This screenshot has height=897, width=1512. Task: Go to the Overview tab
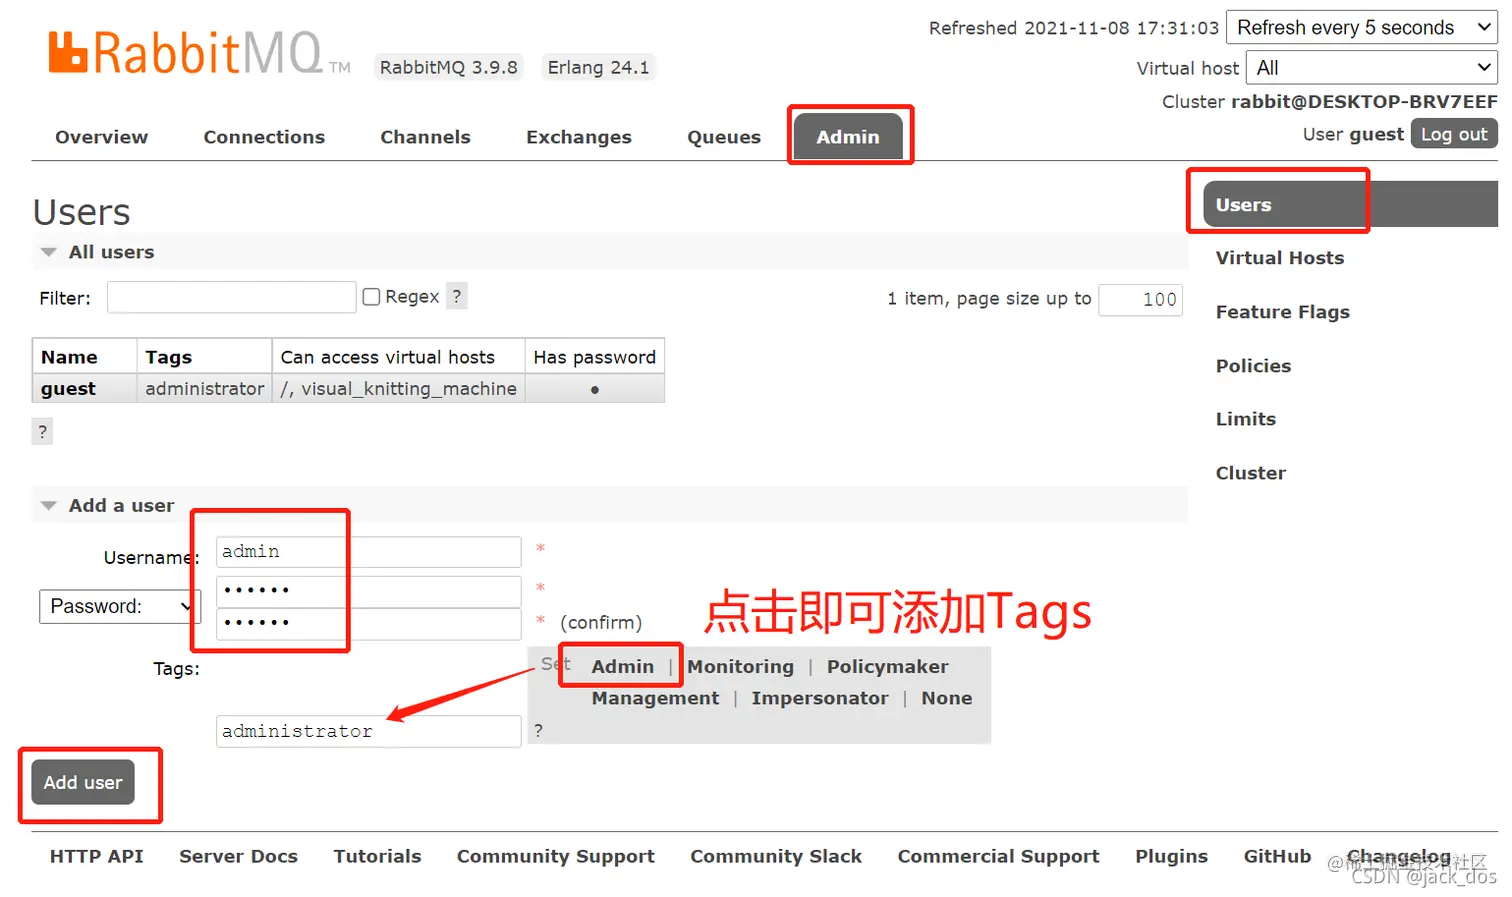pos(101,137)
